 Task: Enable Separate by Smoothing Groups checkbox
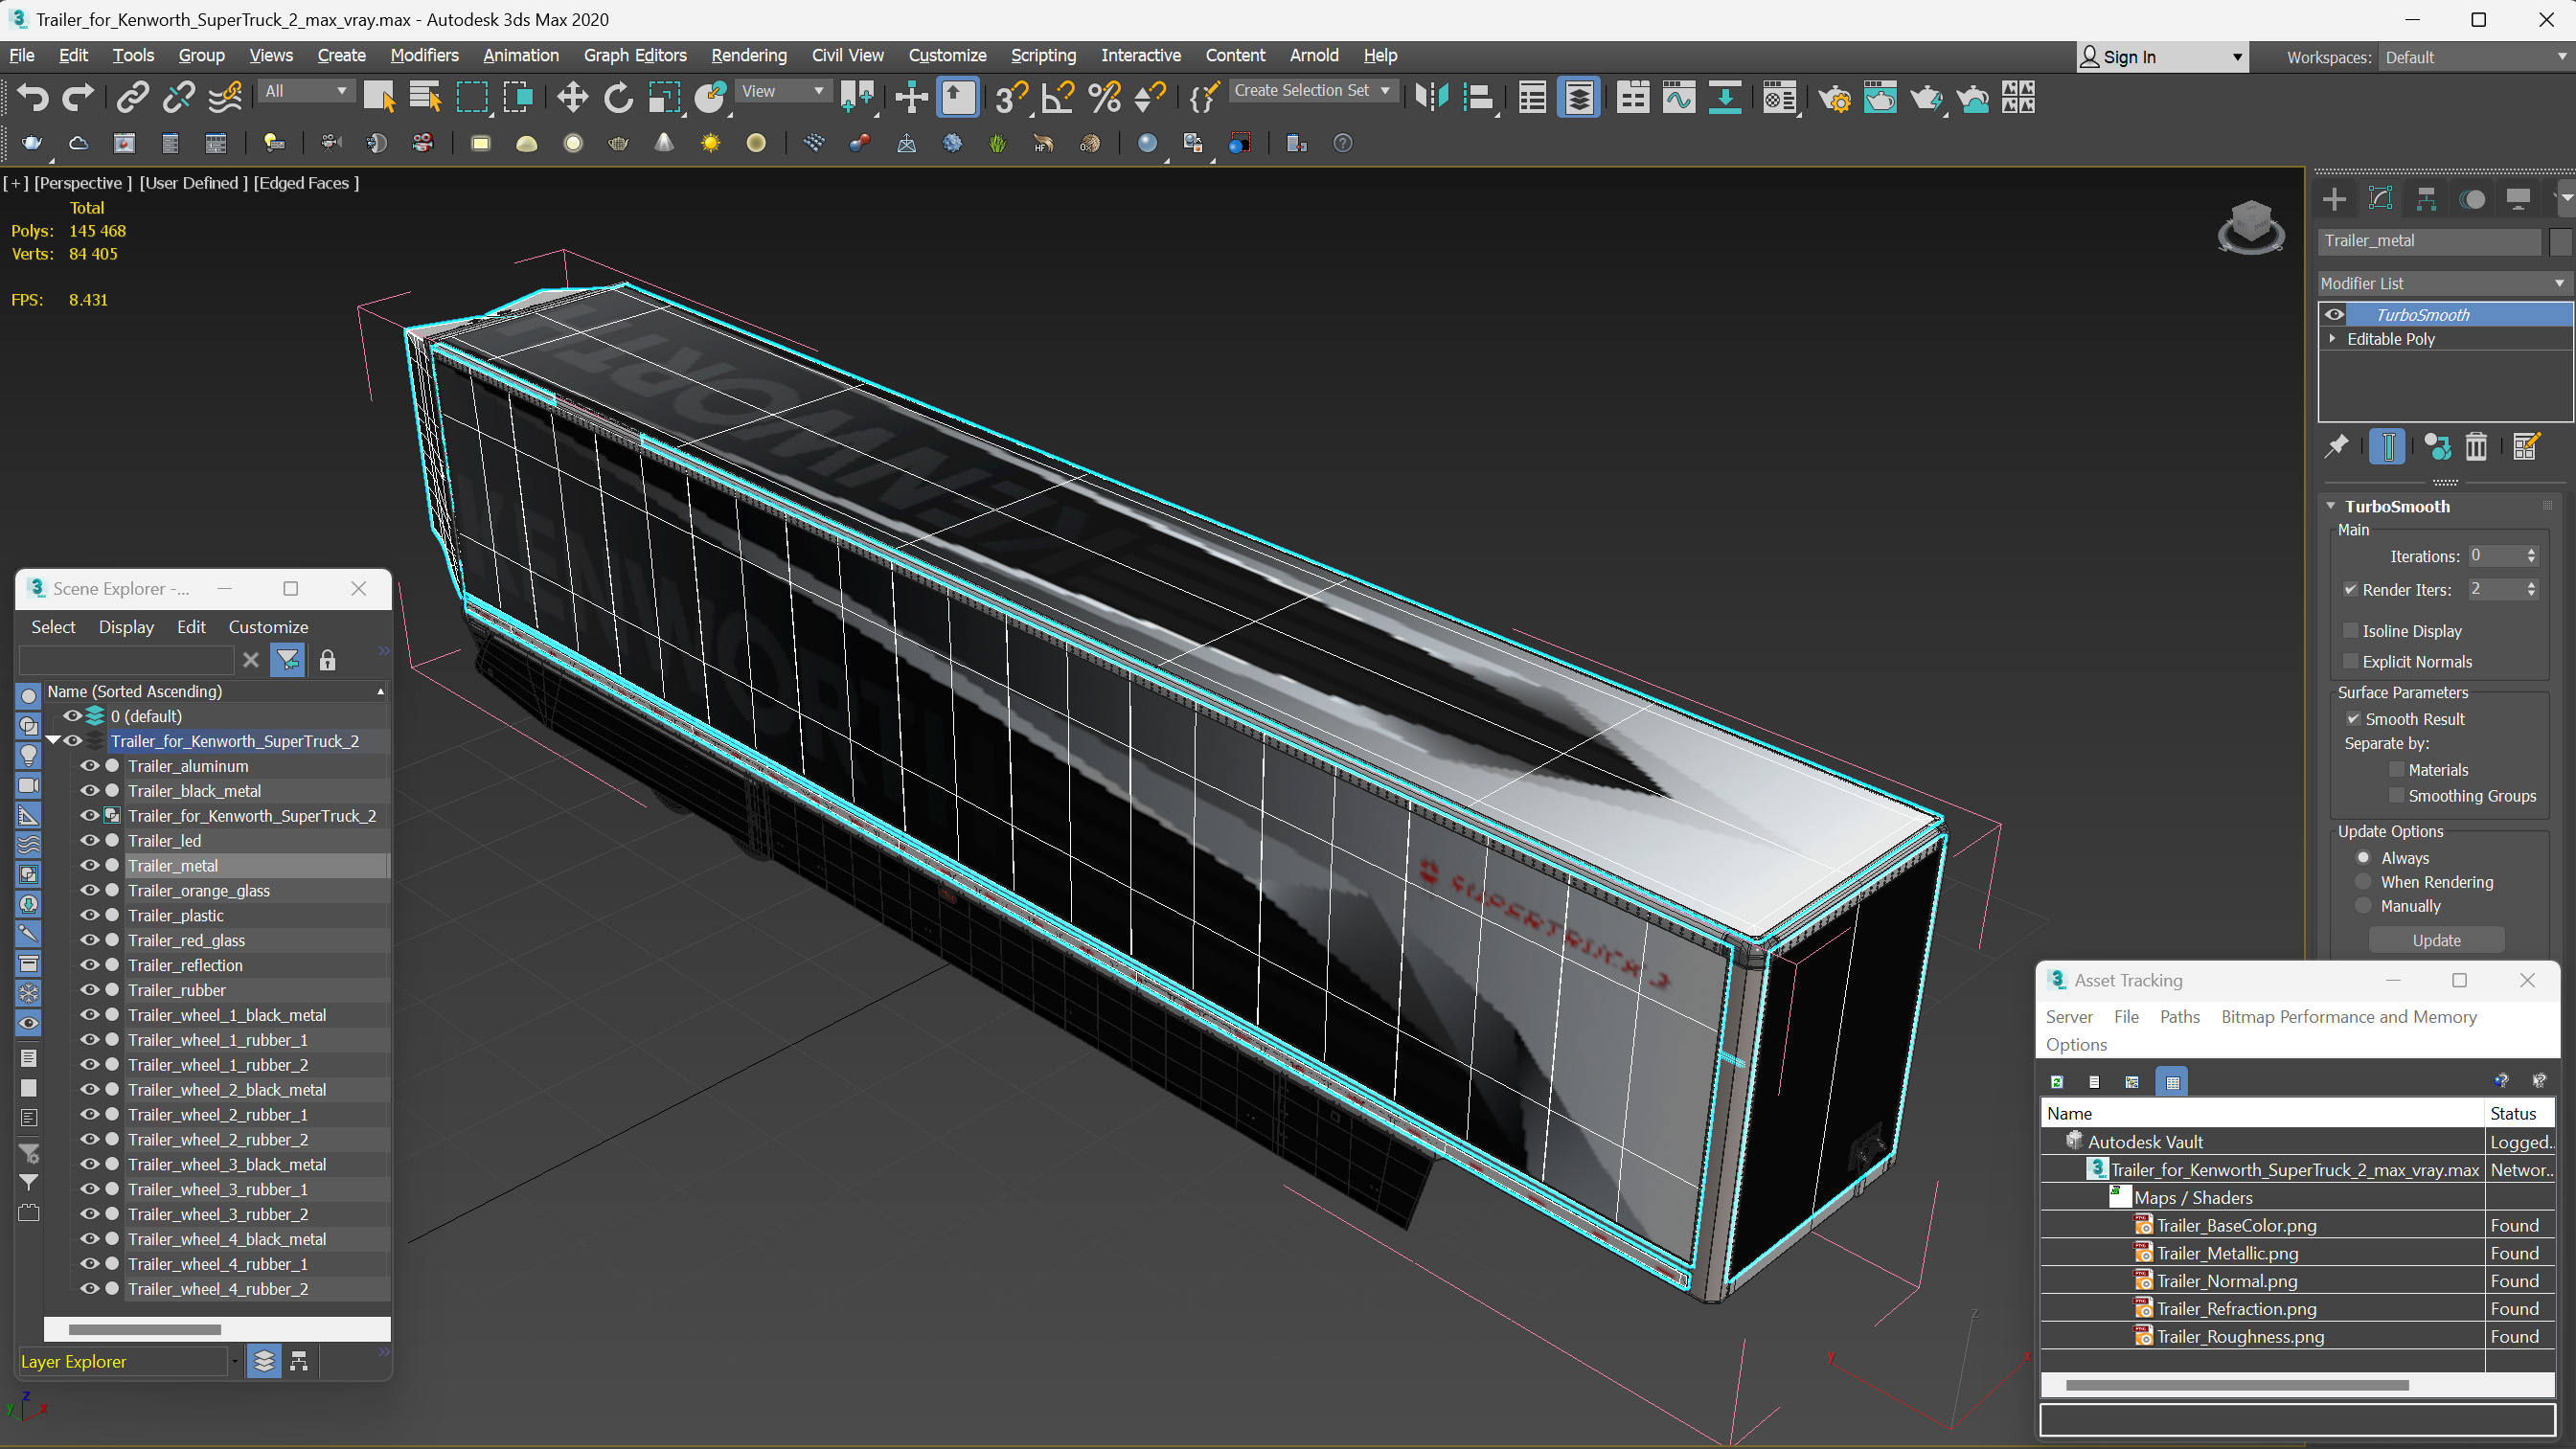[x=2396, y=795]
